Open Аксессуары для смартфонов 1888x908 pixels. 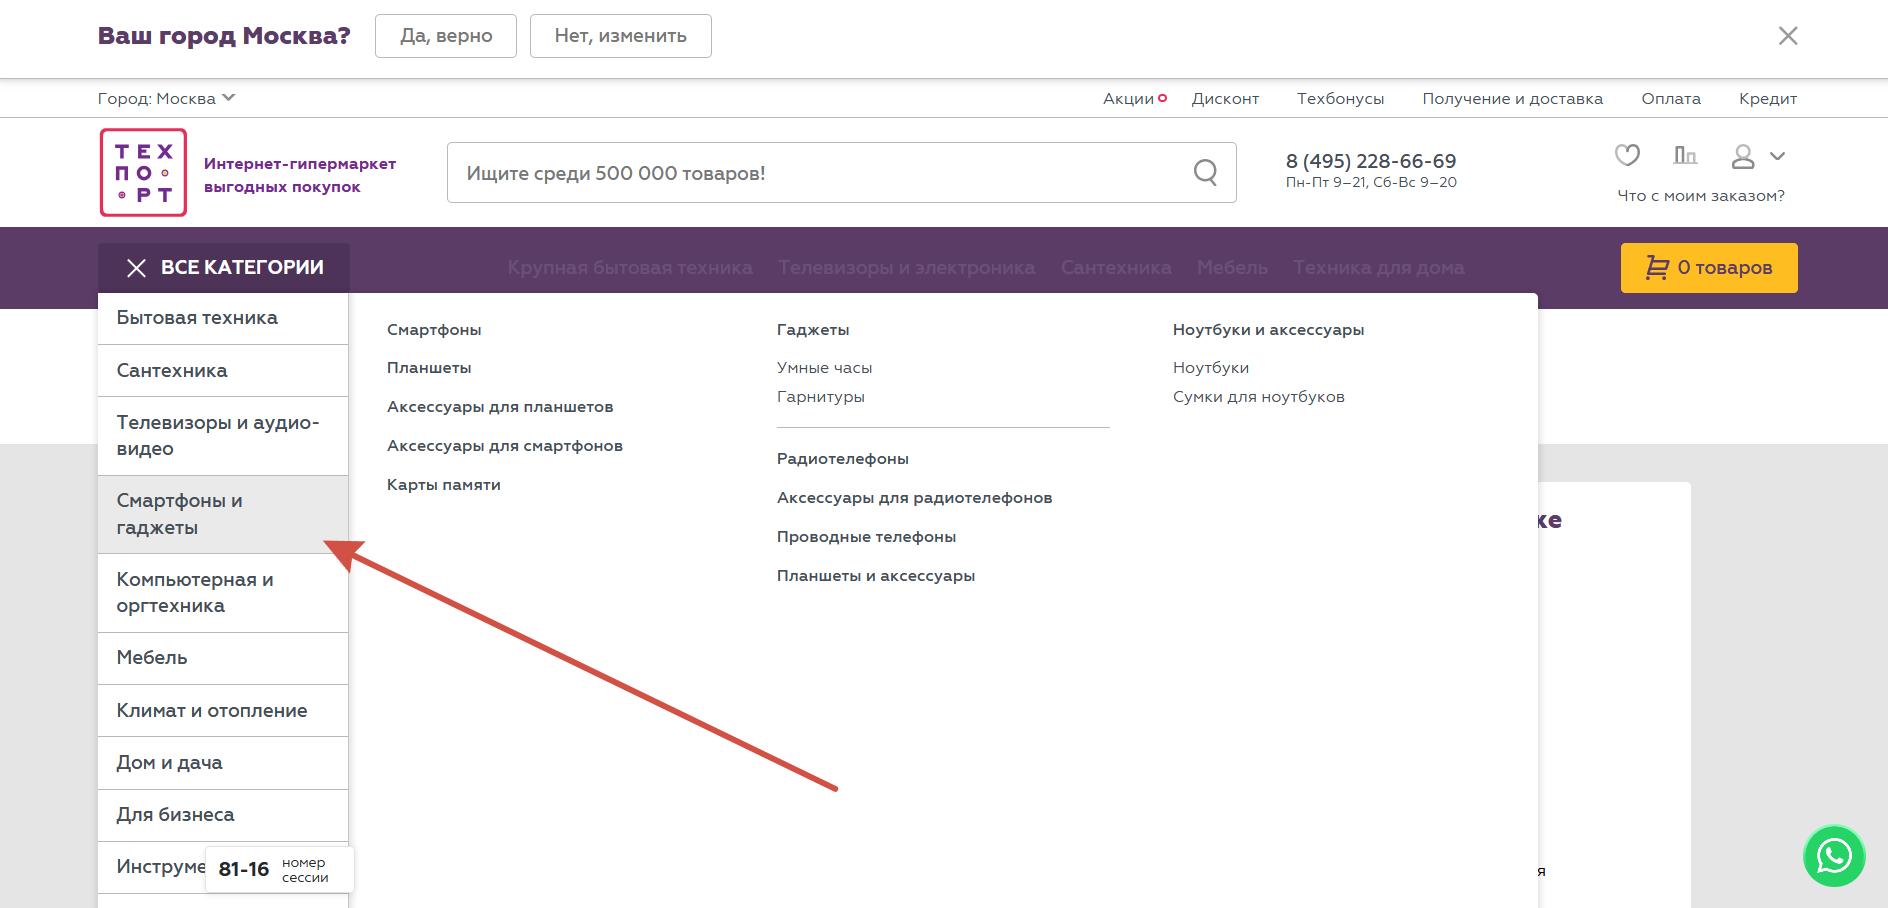click(x=505, y=446)
